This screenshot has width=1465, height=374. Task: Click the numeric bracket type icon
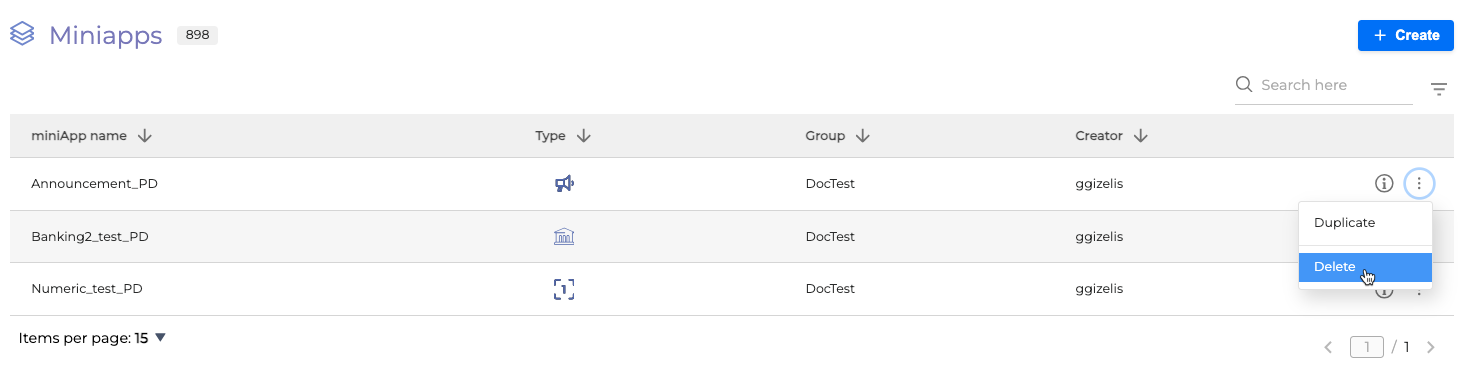click(x=564, y=289)
